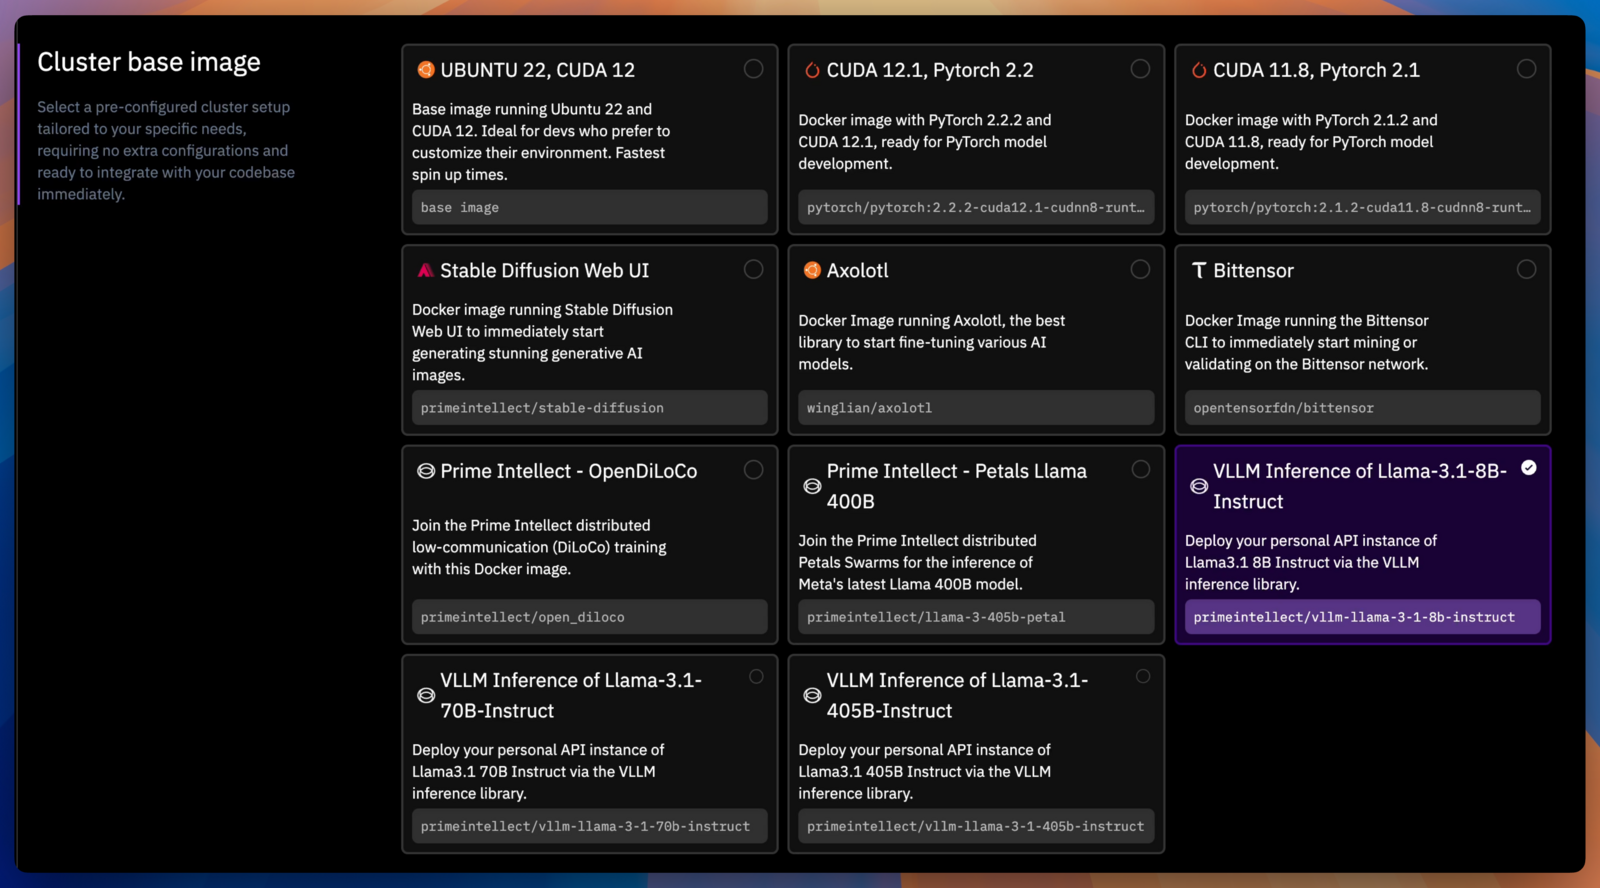Click 'VLLM Inference of Llama-3.1-405B-Instruct' title
Screen dimensions: 1600x888
click(957, 695)
